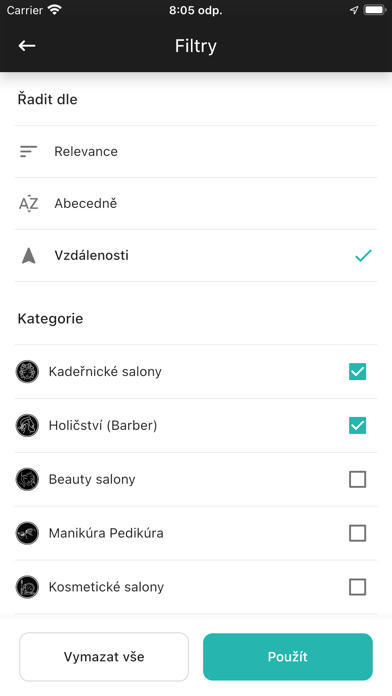
Task: Click the Relevance sort lines icon
Action: pos(28,151)
